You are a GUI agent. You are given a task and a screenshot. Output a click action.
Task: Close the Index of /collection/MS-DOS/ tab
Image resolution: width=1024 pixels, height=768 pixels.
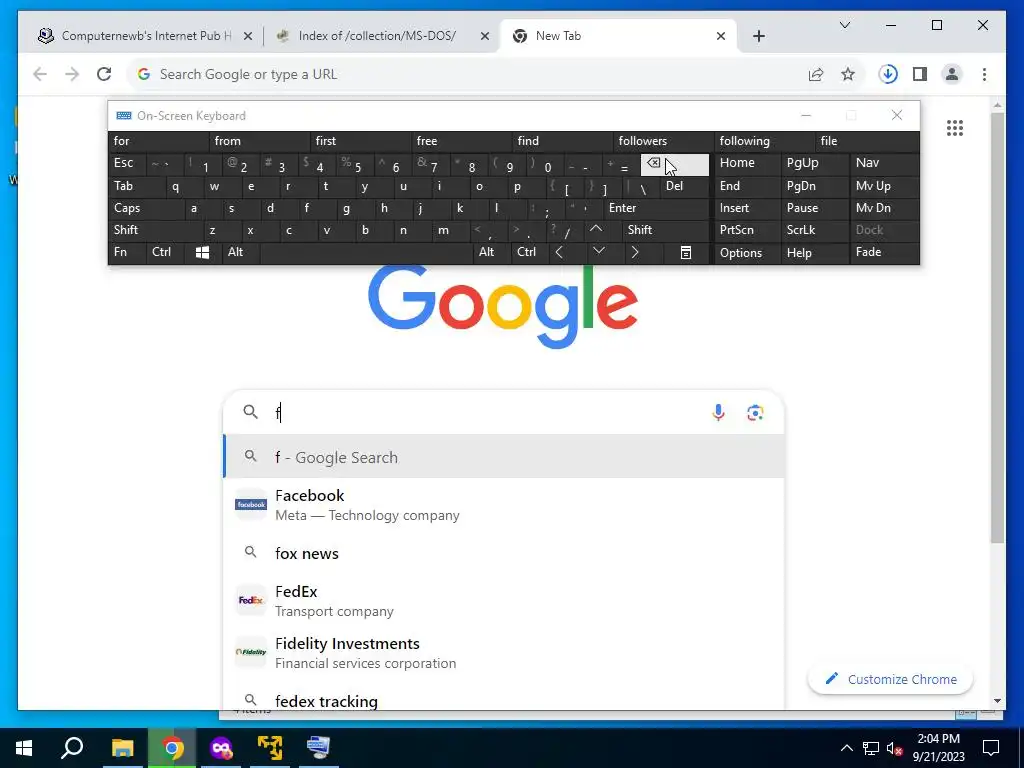point(485,36)
